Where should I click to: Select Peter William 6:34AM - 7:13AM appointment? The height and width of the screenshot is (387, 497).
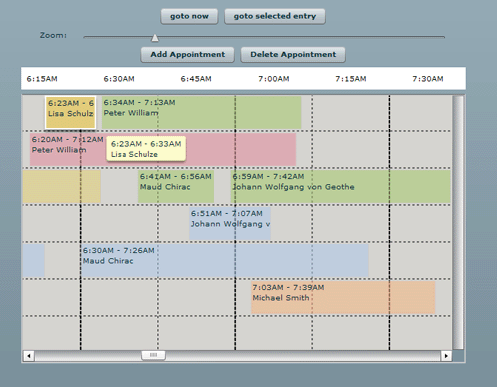click(x=202, y=112)
